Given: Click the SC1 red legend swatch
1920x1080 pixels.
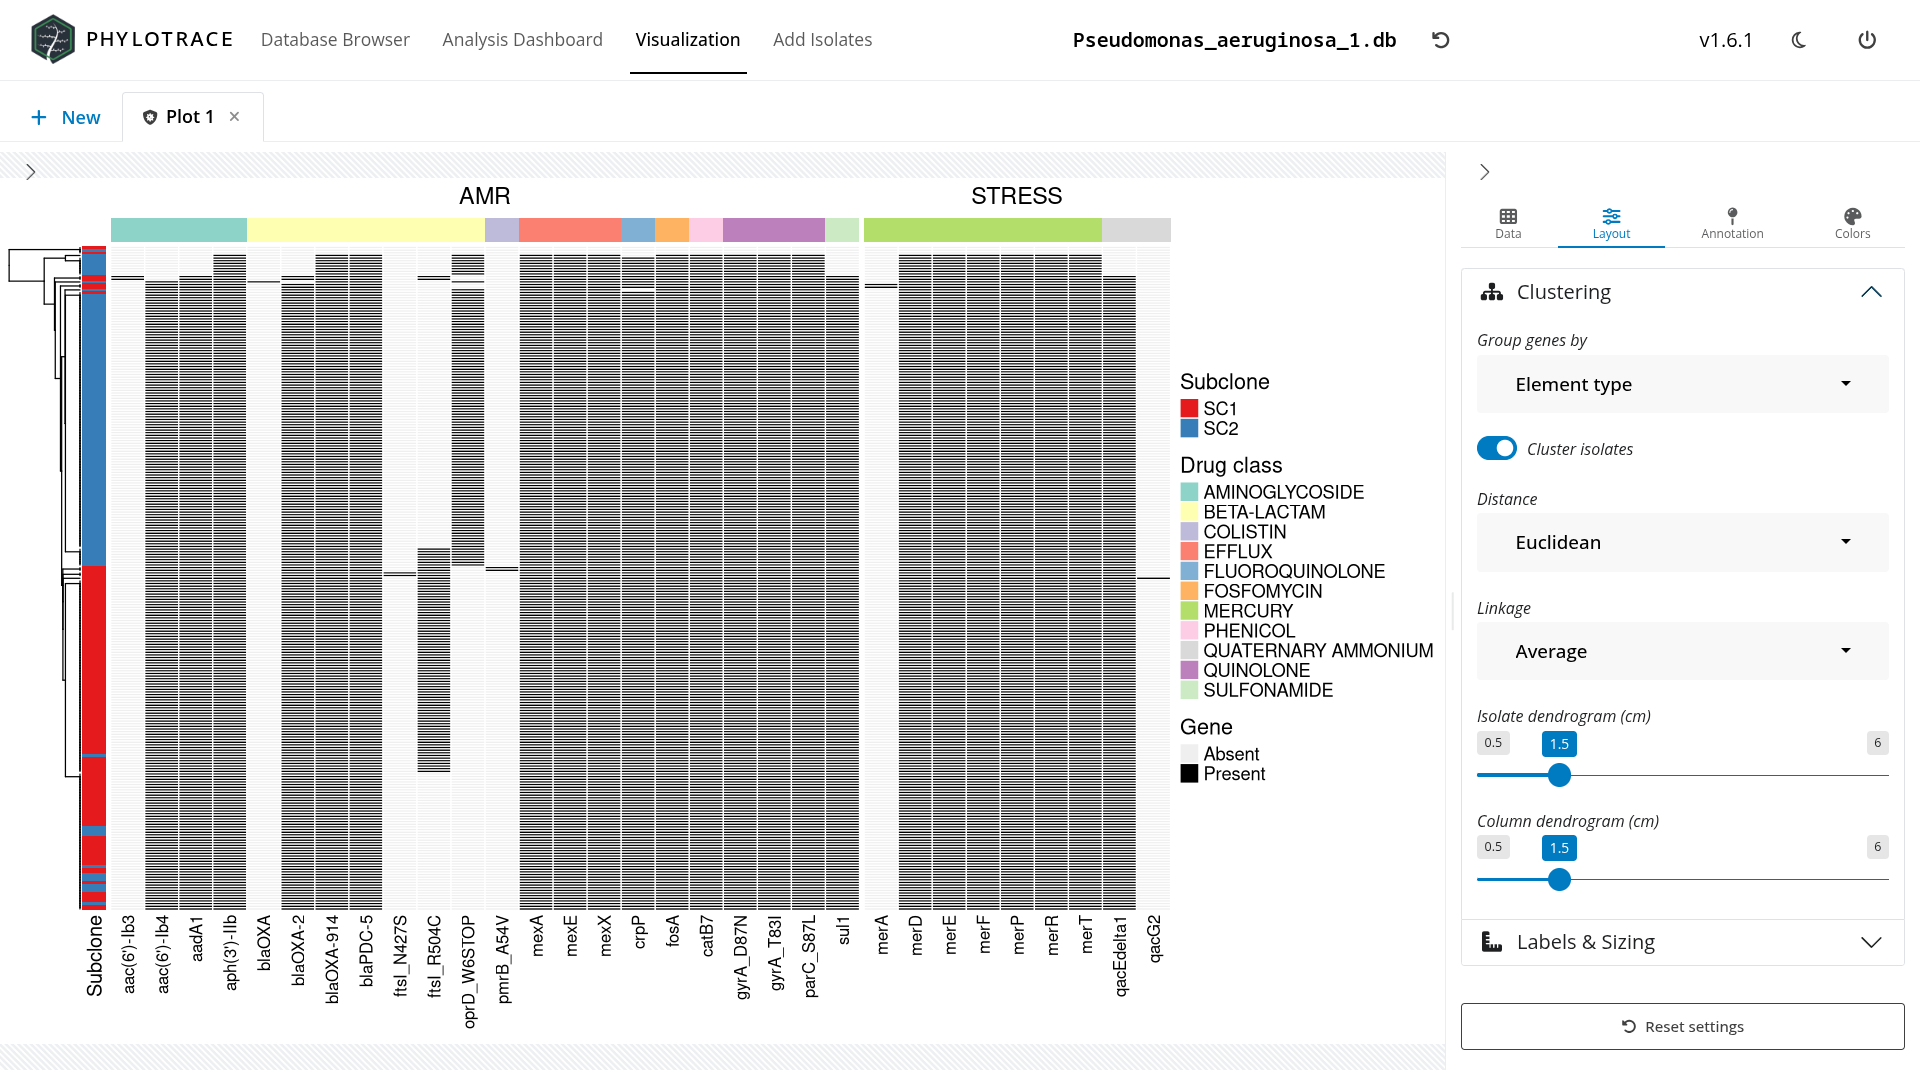Looking at the screenshot, I should [x=1189, y=408].
